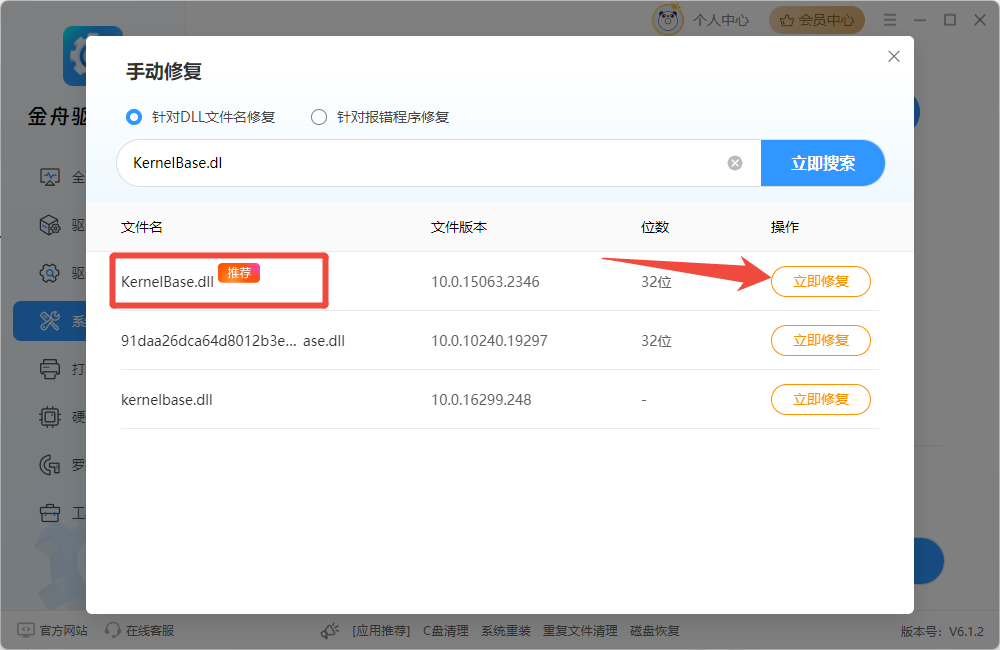Click the 位数 column header
Image resolution: width=1000 pixels, height=650 pixels.
point(655,227)
